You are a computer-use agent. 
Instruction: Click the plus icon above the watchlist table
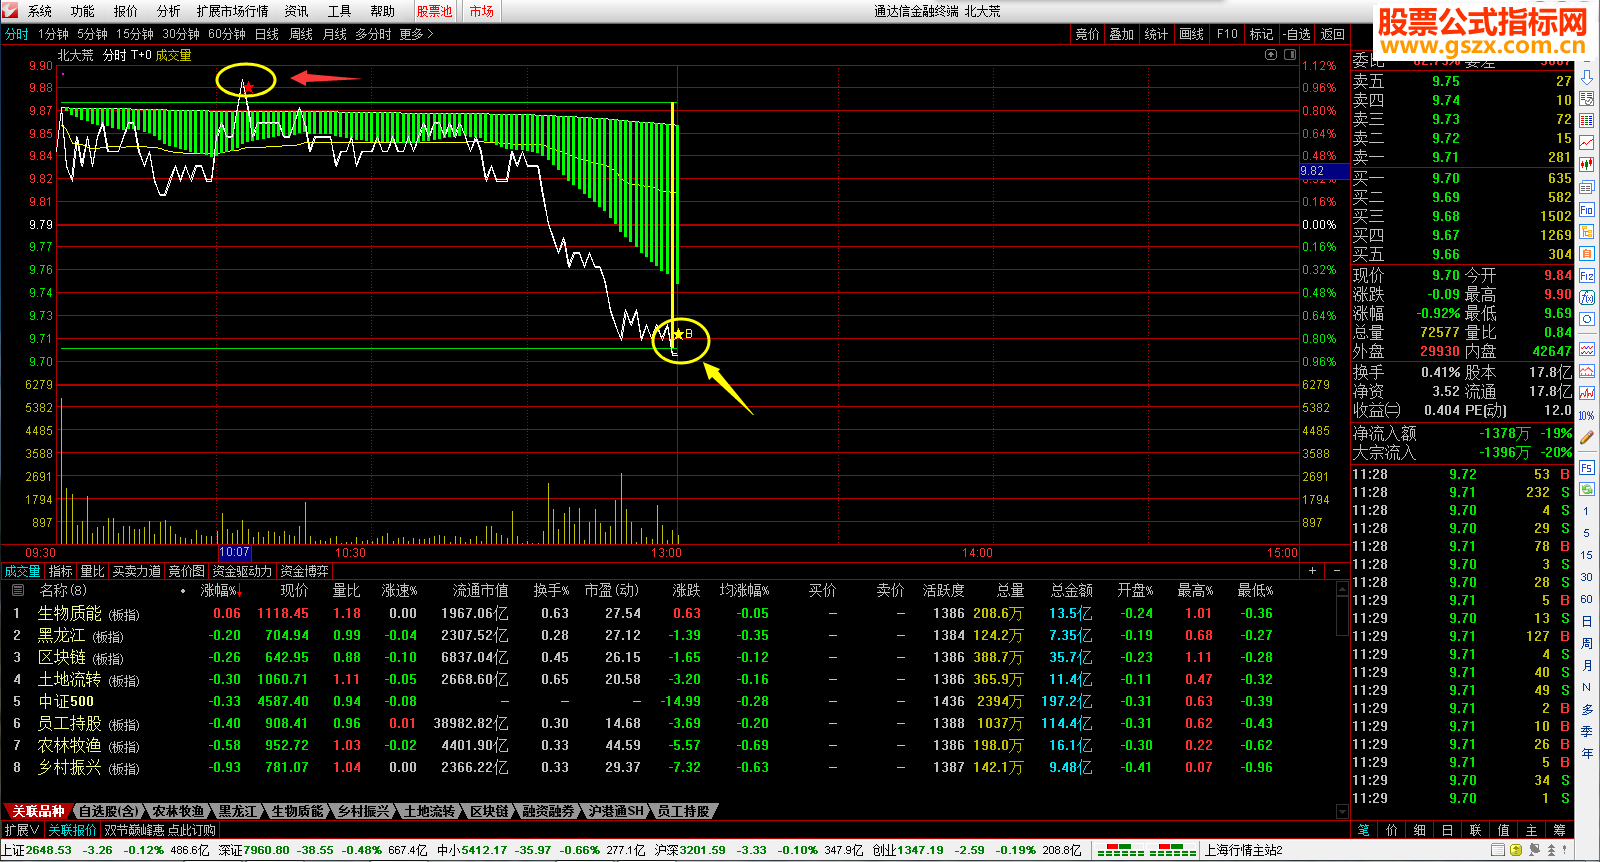tap(1312, 571)
